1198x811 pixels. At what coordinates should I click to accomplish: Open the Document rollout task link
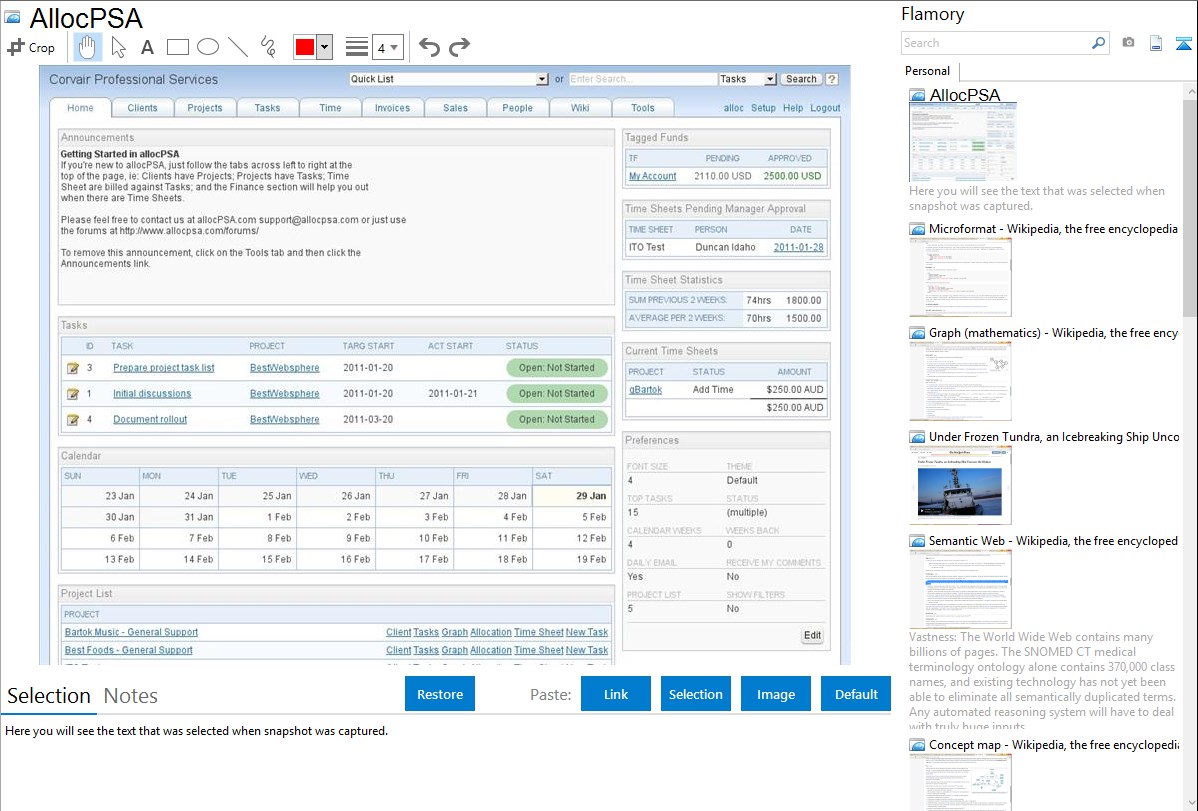pyautogui.click(x=150, y=420)
